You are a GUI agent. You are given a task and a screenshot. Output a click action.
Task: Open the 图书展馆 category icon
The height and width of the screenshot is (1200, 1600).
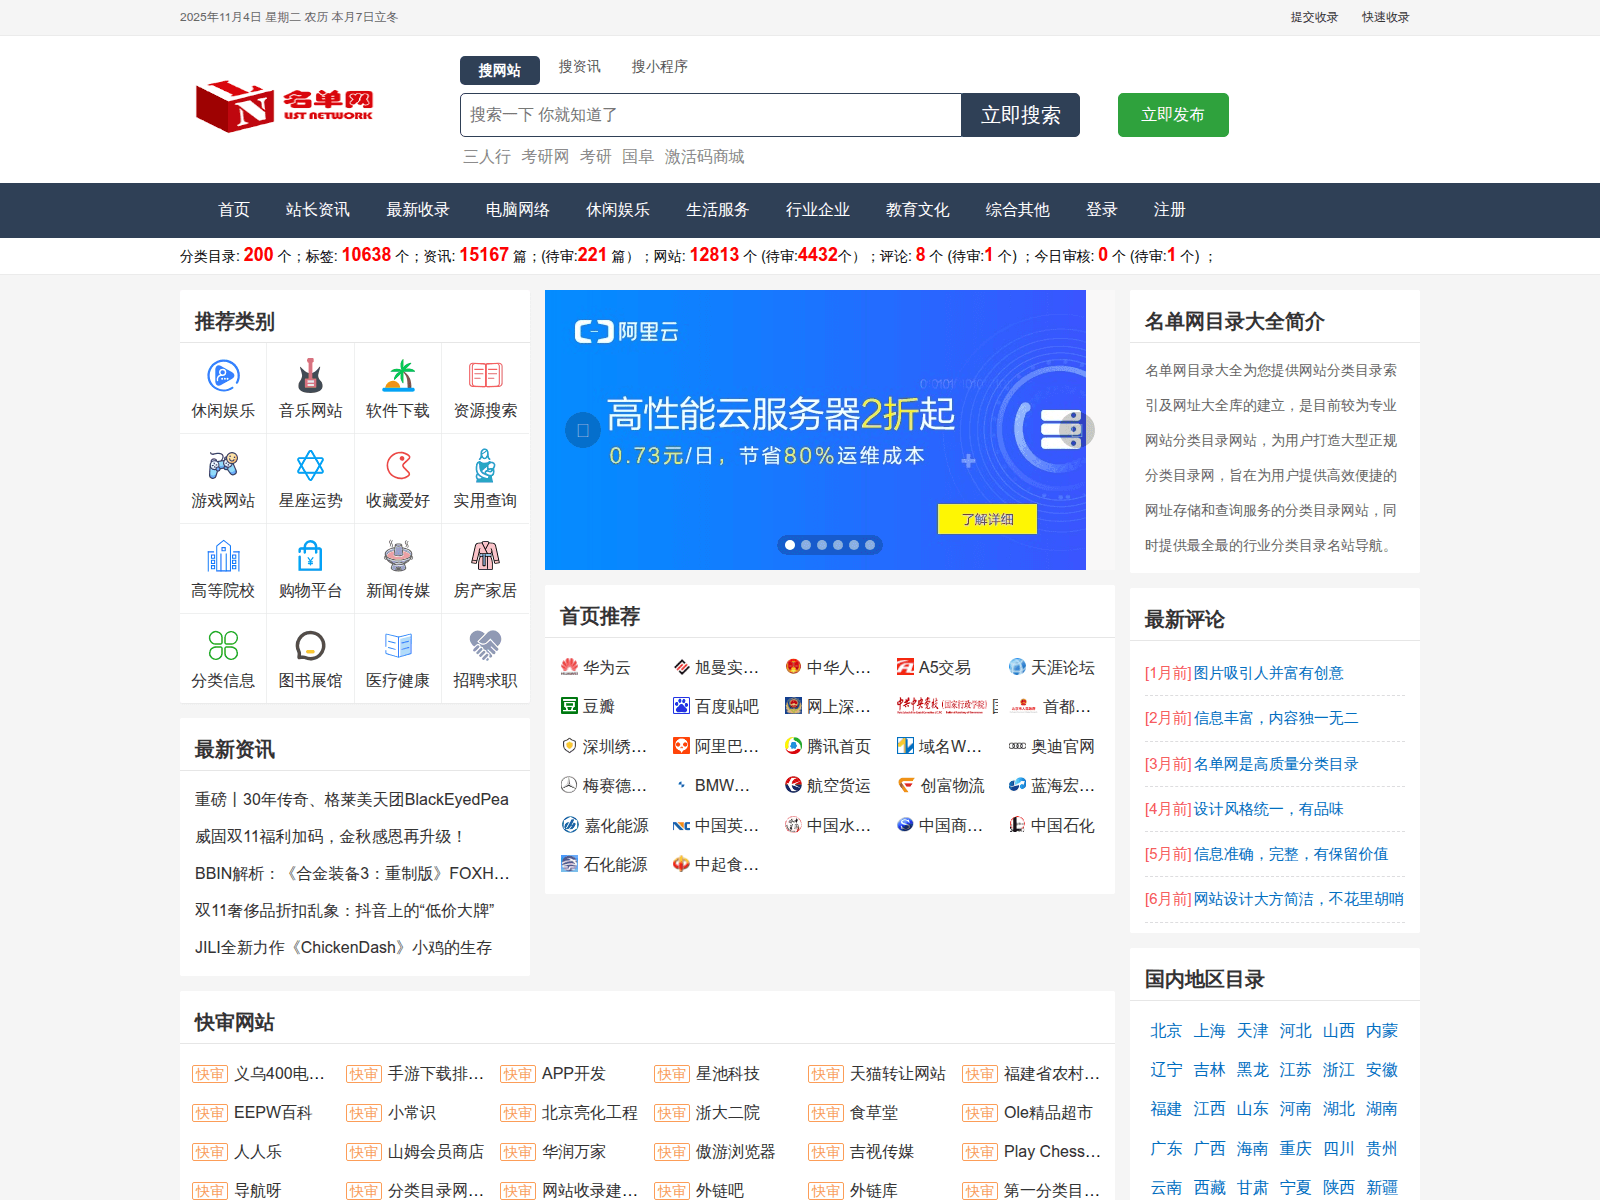[x=310, y=646]
